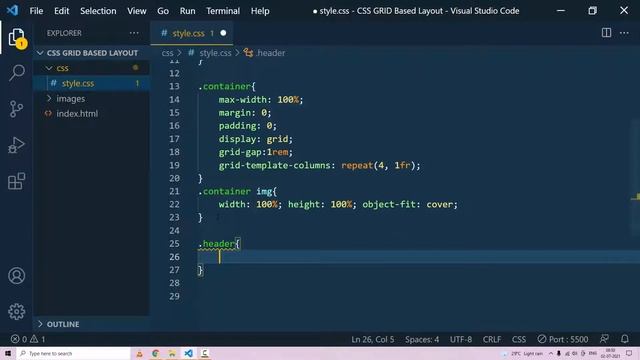The width and height of the screenshot is (640, 360).
Task: Open index.html in the Explorer tree
Action: click(91, 114)
